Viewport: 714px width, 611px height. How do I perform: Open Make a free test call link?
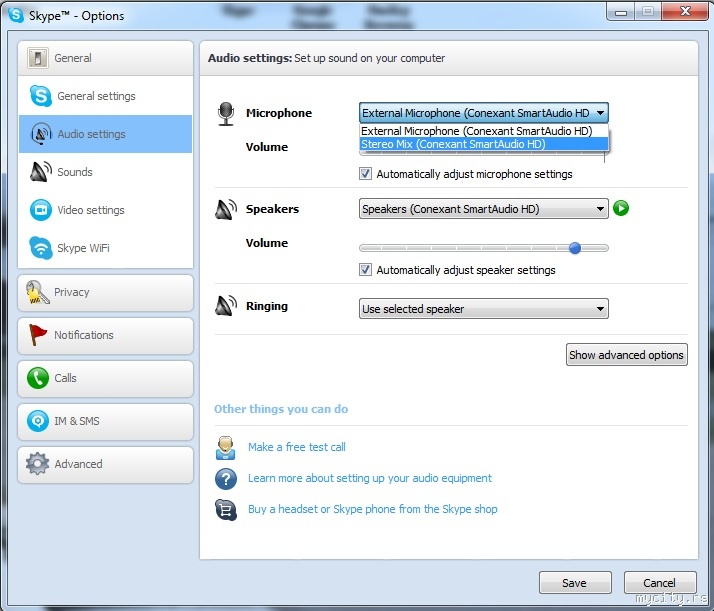coord(297,447)
